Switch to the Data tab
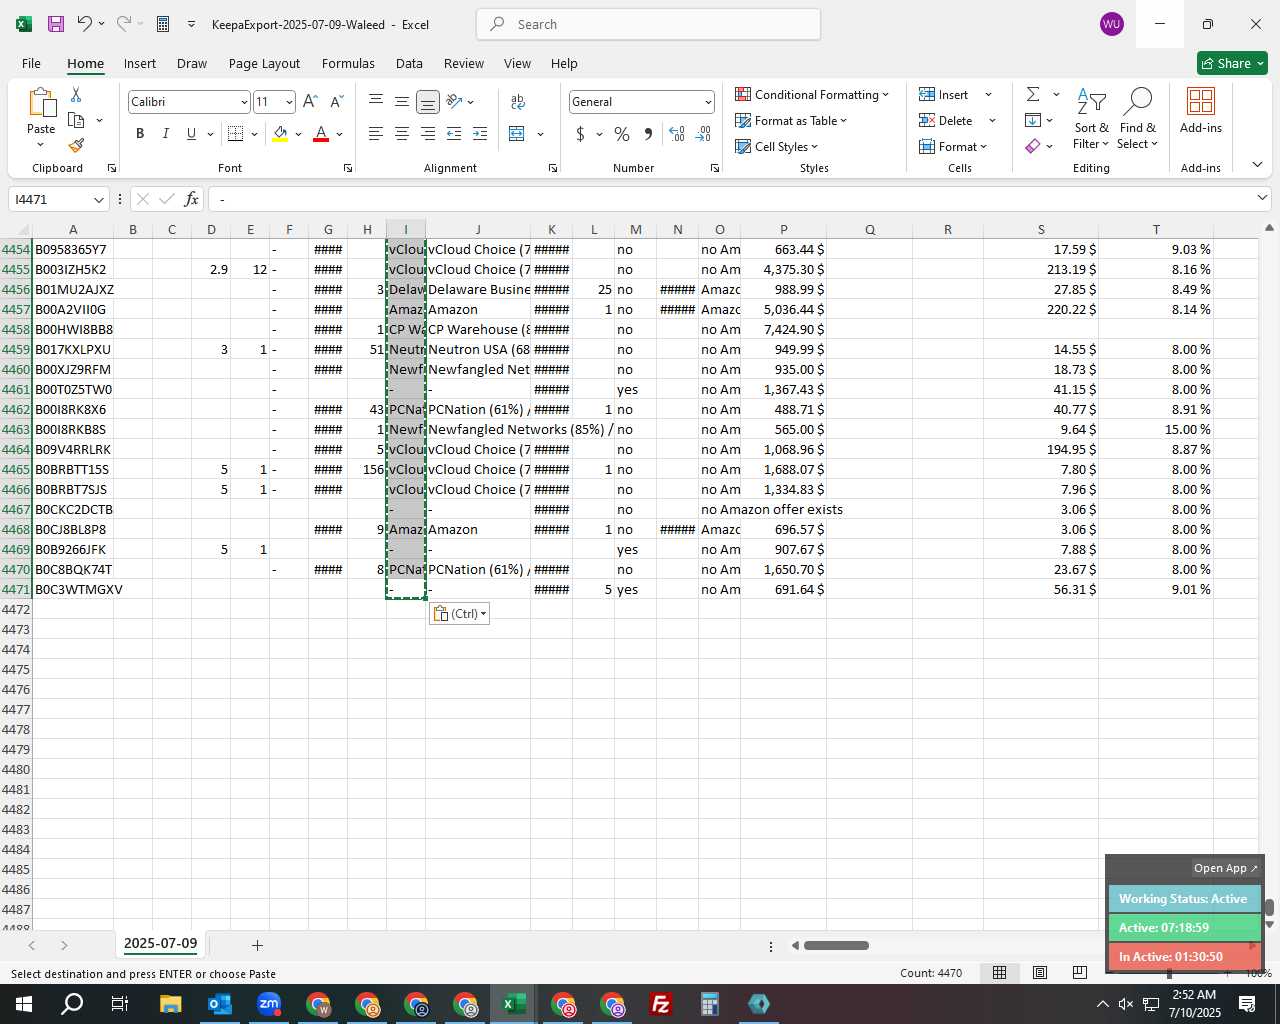 point(409,63)
